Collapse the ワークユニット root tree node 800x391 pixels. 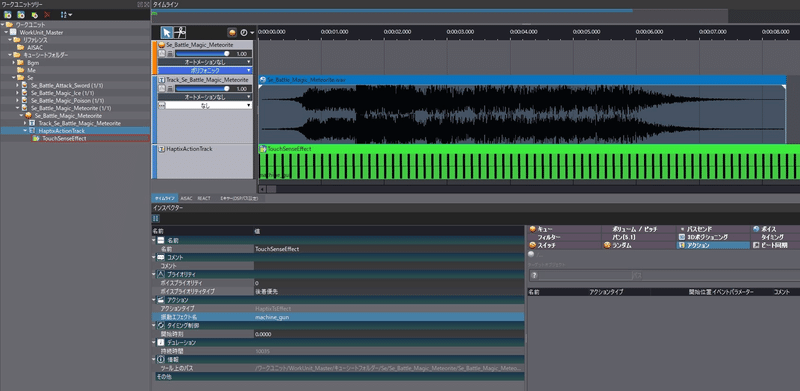point(3,25)
